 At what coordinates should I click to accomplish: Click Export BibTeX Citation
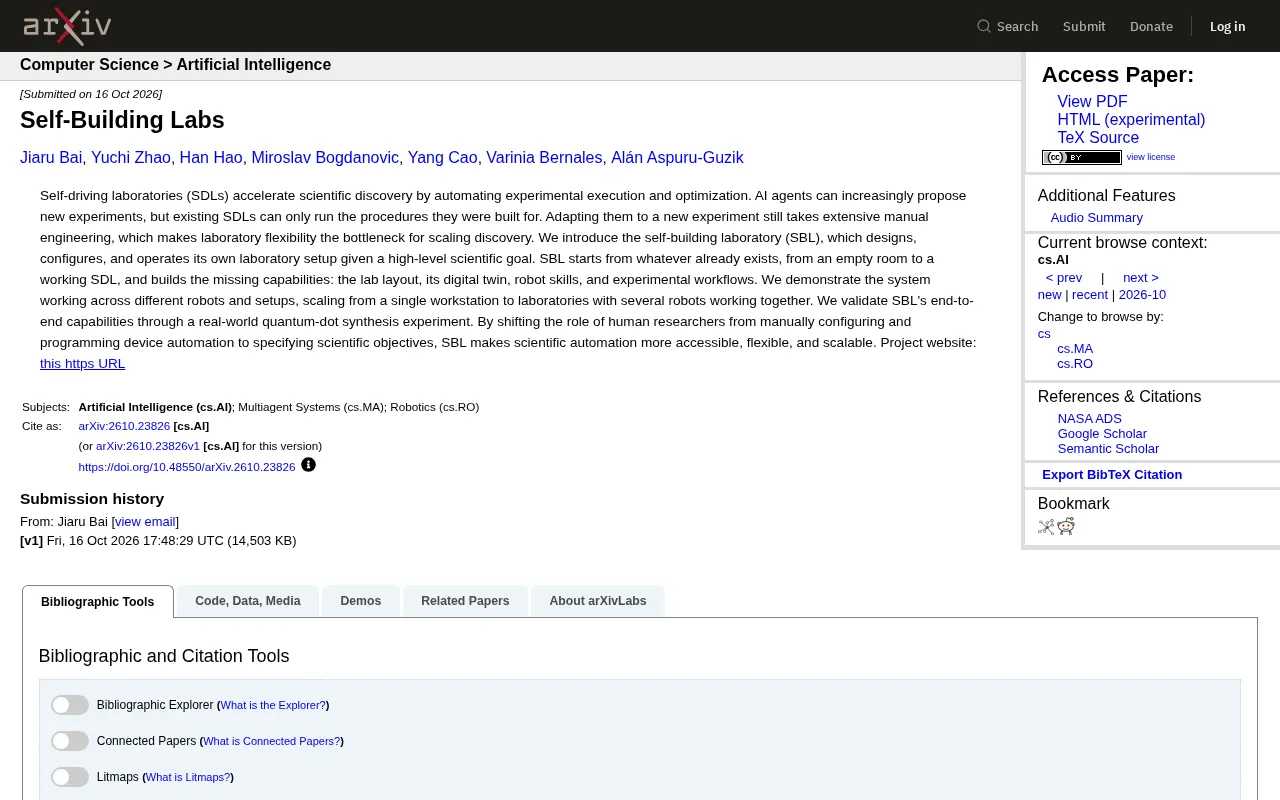click(x=1112, y=475)
